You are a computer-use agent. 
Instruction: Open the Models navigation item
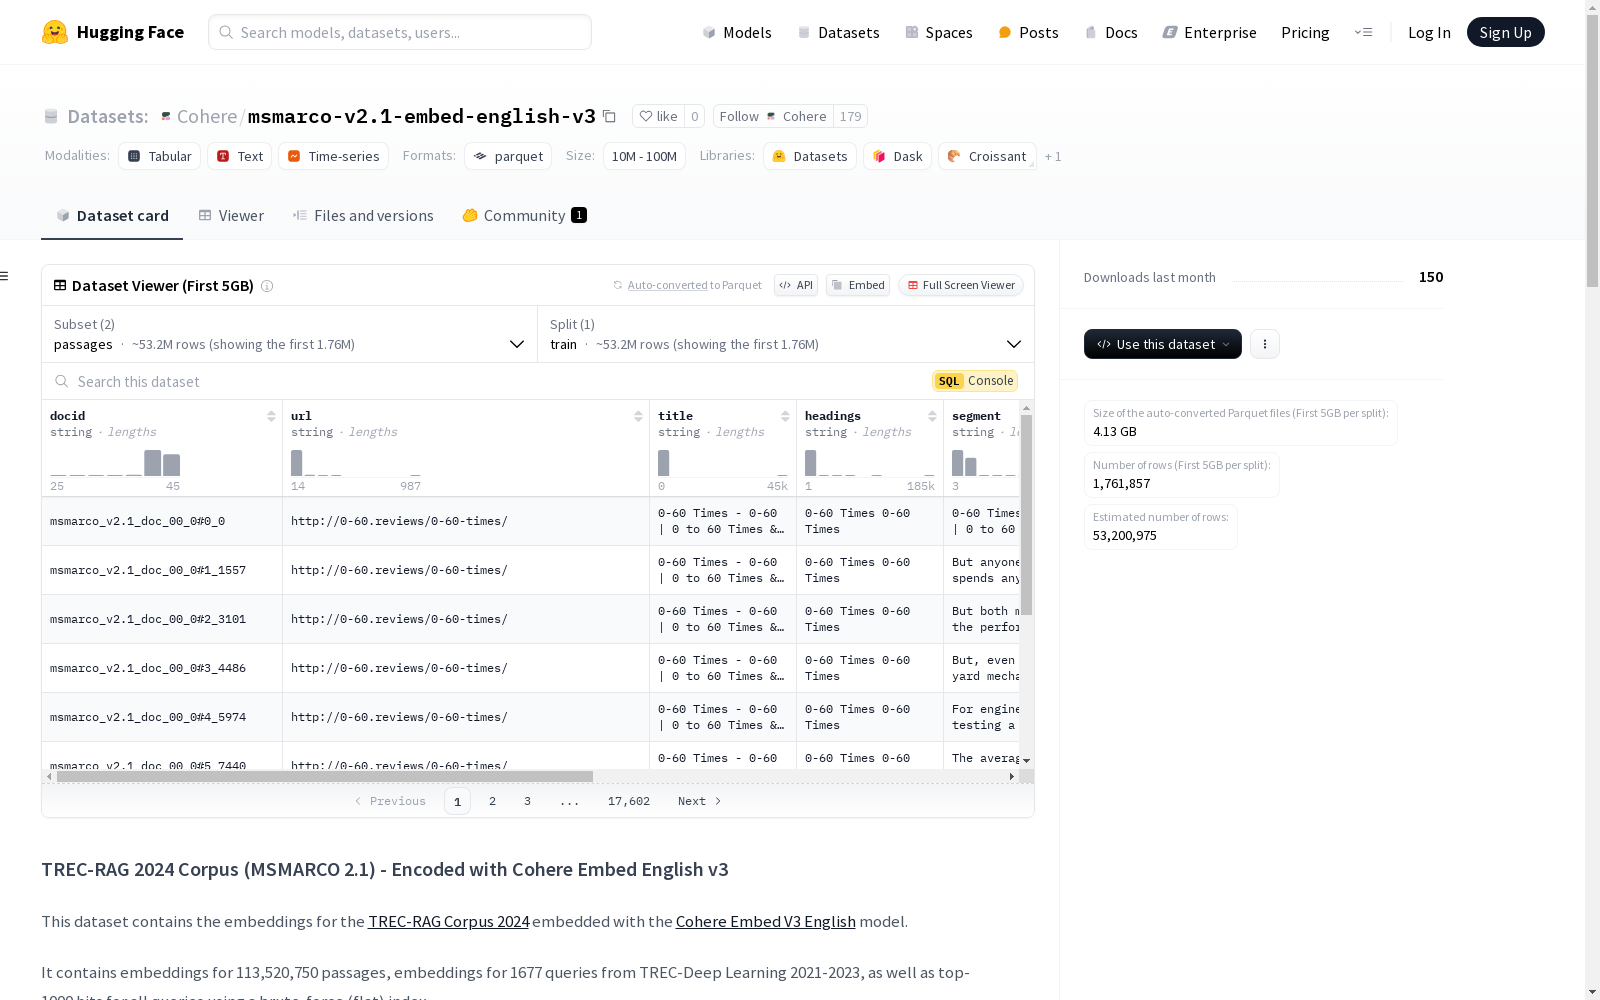tap(737, 32)
